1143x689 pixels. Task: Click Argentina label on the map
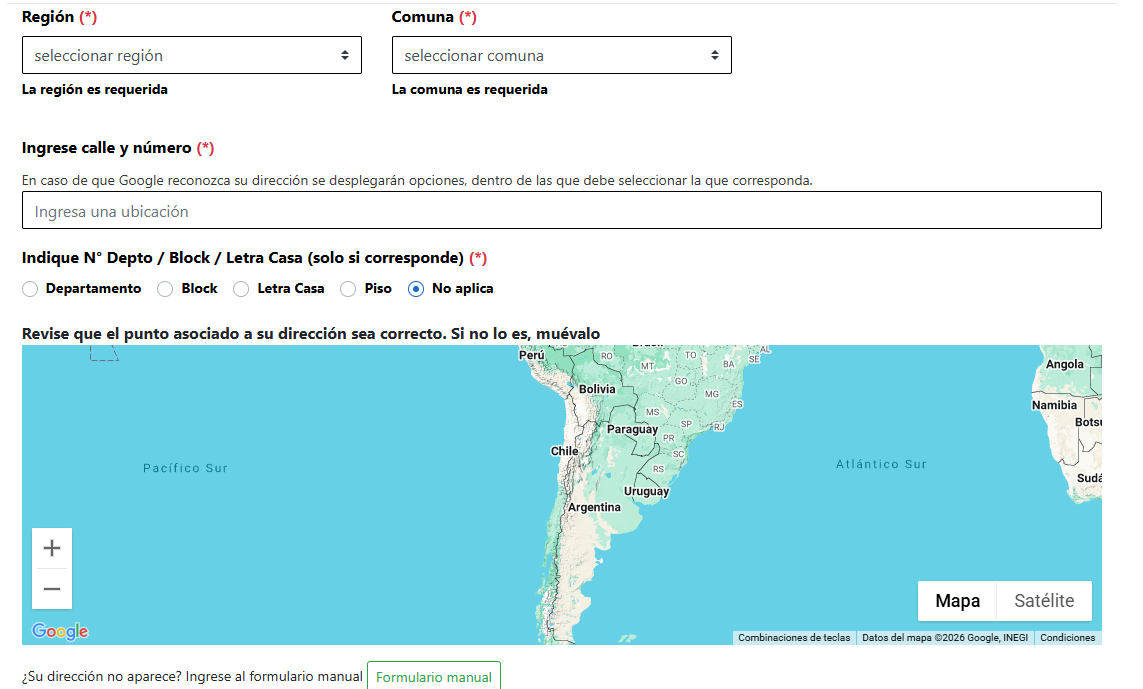594,507
